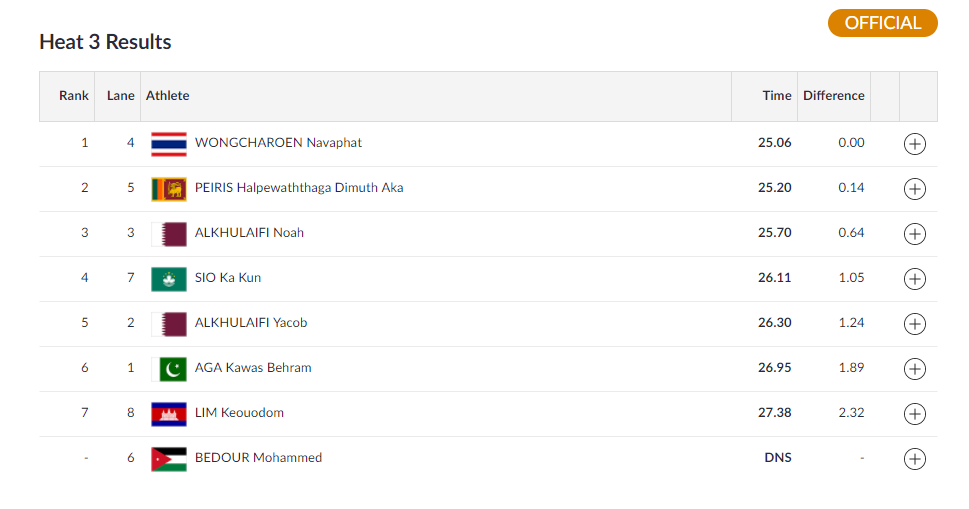Viewport: 969px width, 509px height.
Task: Open plus icon for LIM Keouodom
Action: click(x=915, y=414)
